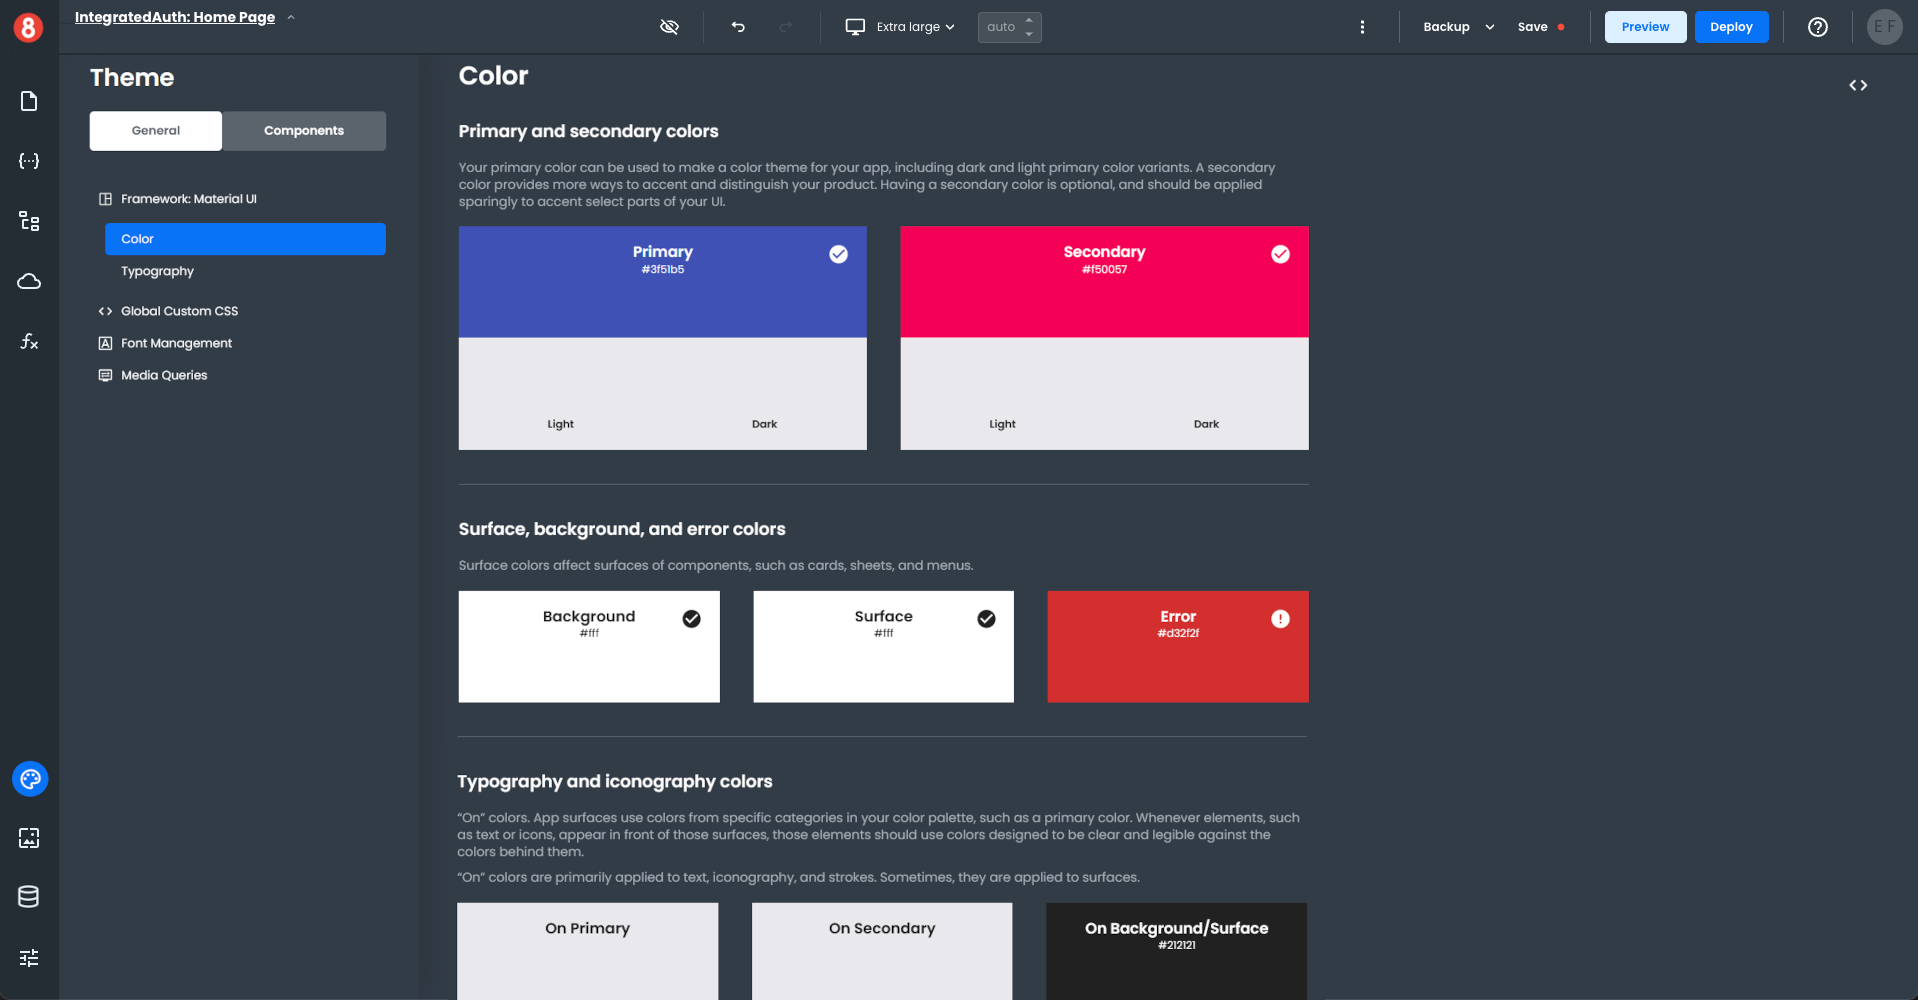Switch to the Components tab
This screenshot has height=1000, width=1918.
coord(304,131)
